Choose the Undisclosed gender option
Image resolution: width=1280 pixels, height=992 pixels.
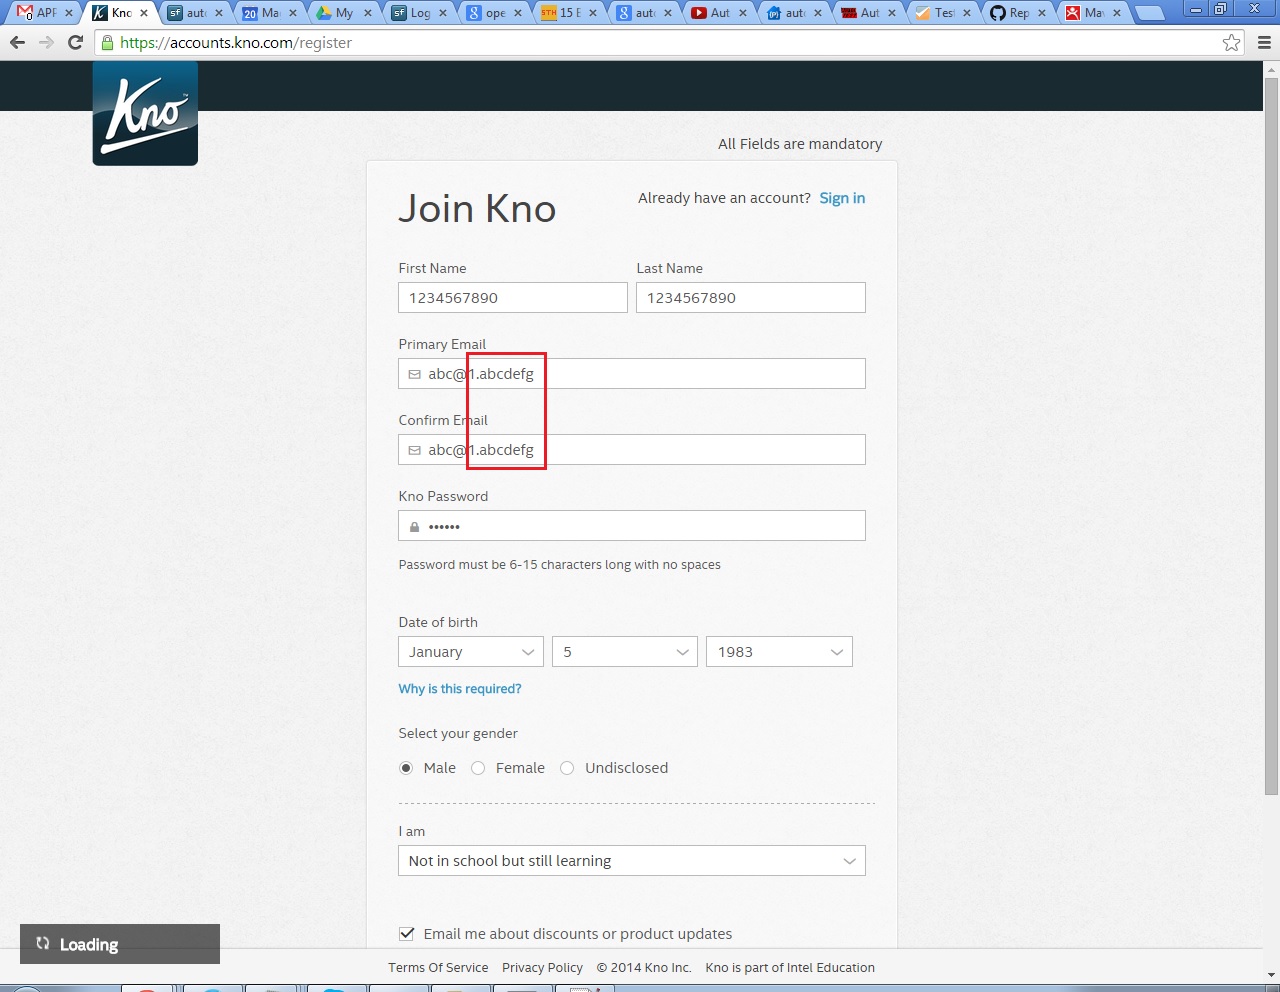click(x=567, y=768)
